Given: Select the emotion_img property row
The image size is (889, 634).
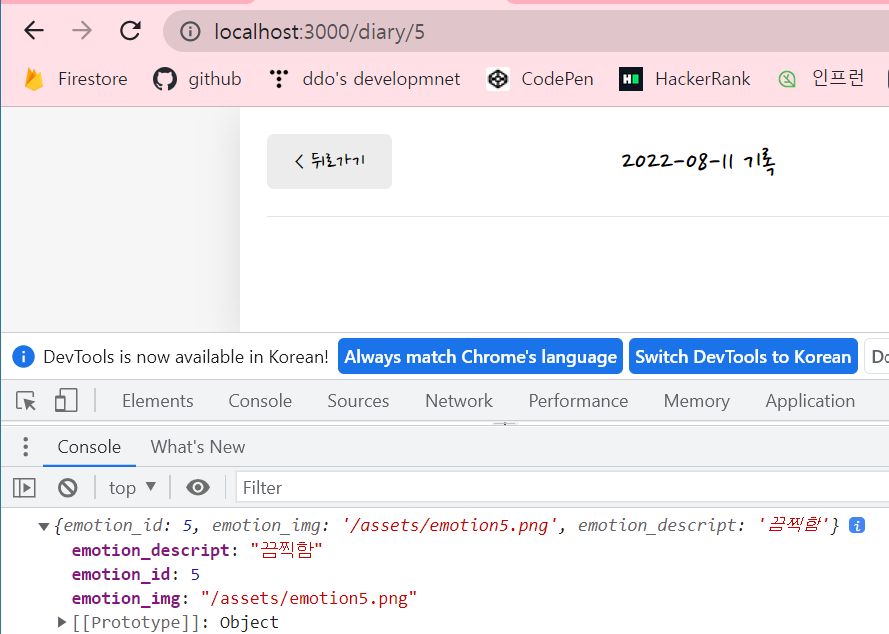Looking at the screenshot, I should (244, 599).
